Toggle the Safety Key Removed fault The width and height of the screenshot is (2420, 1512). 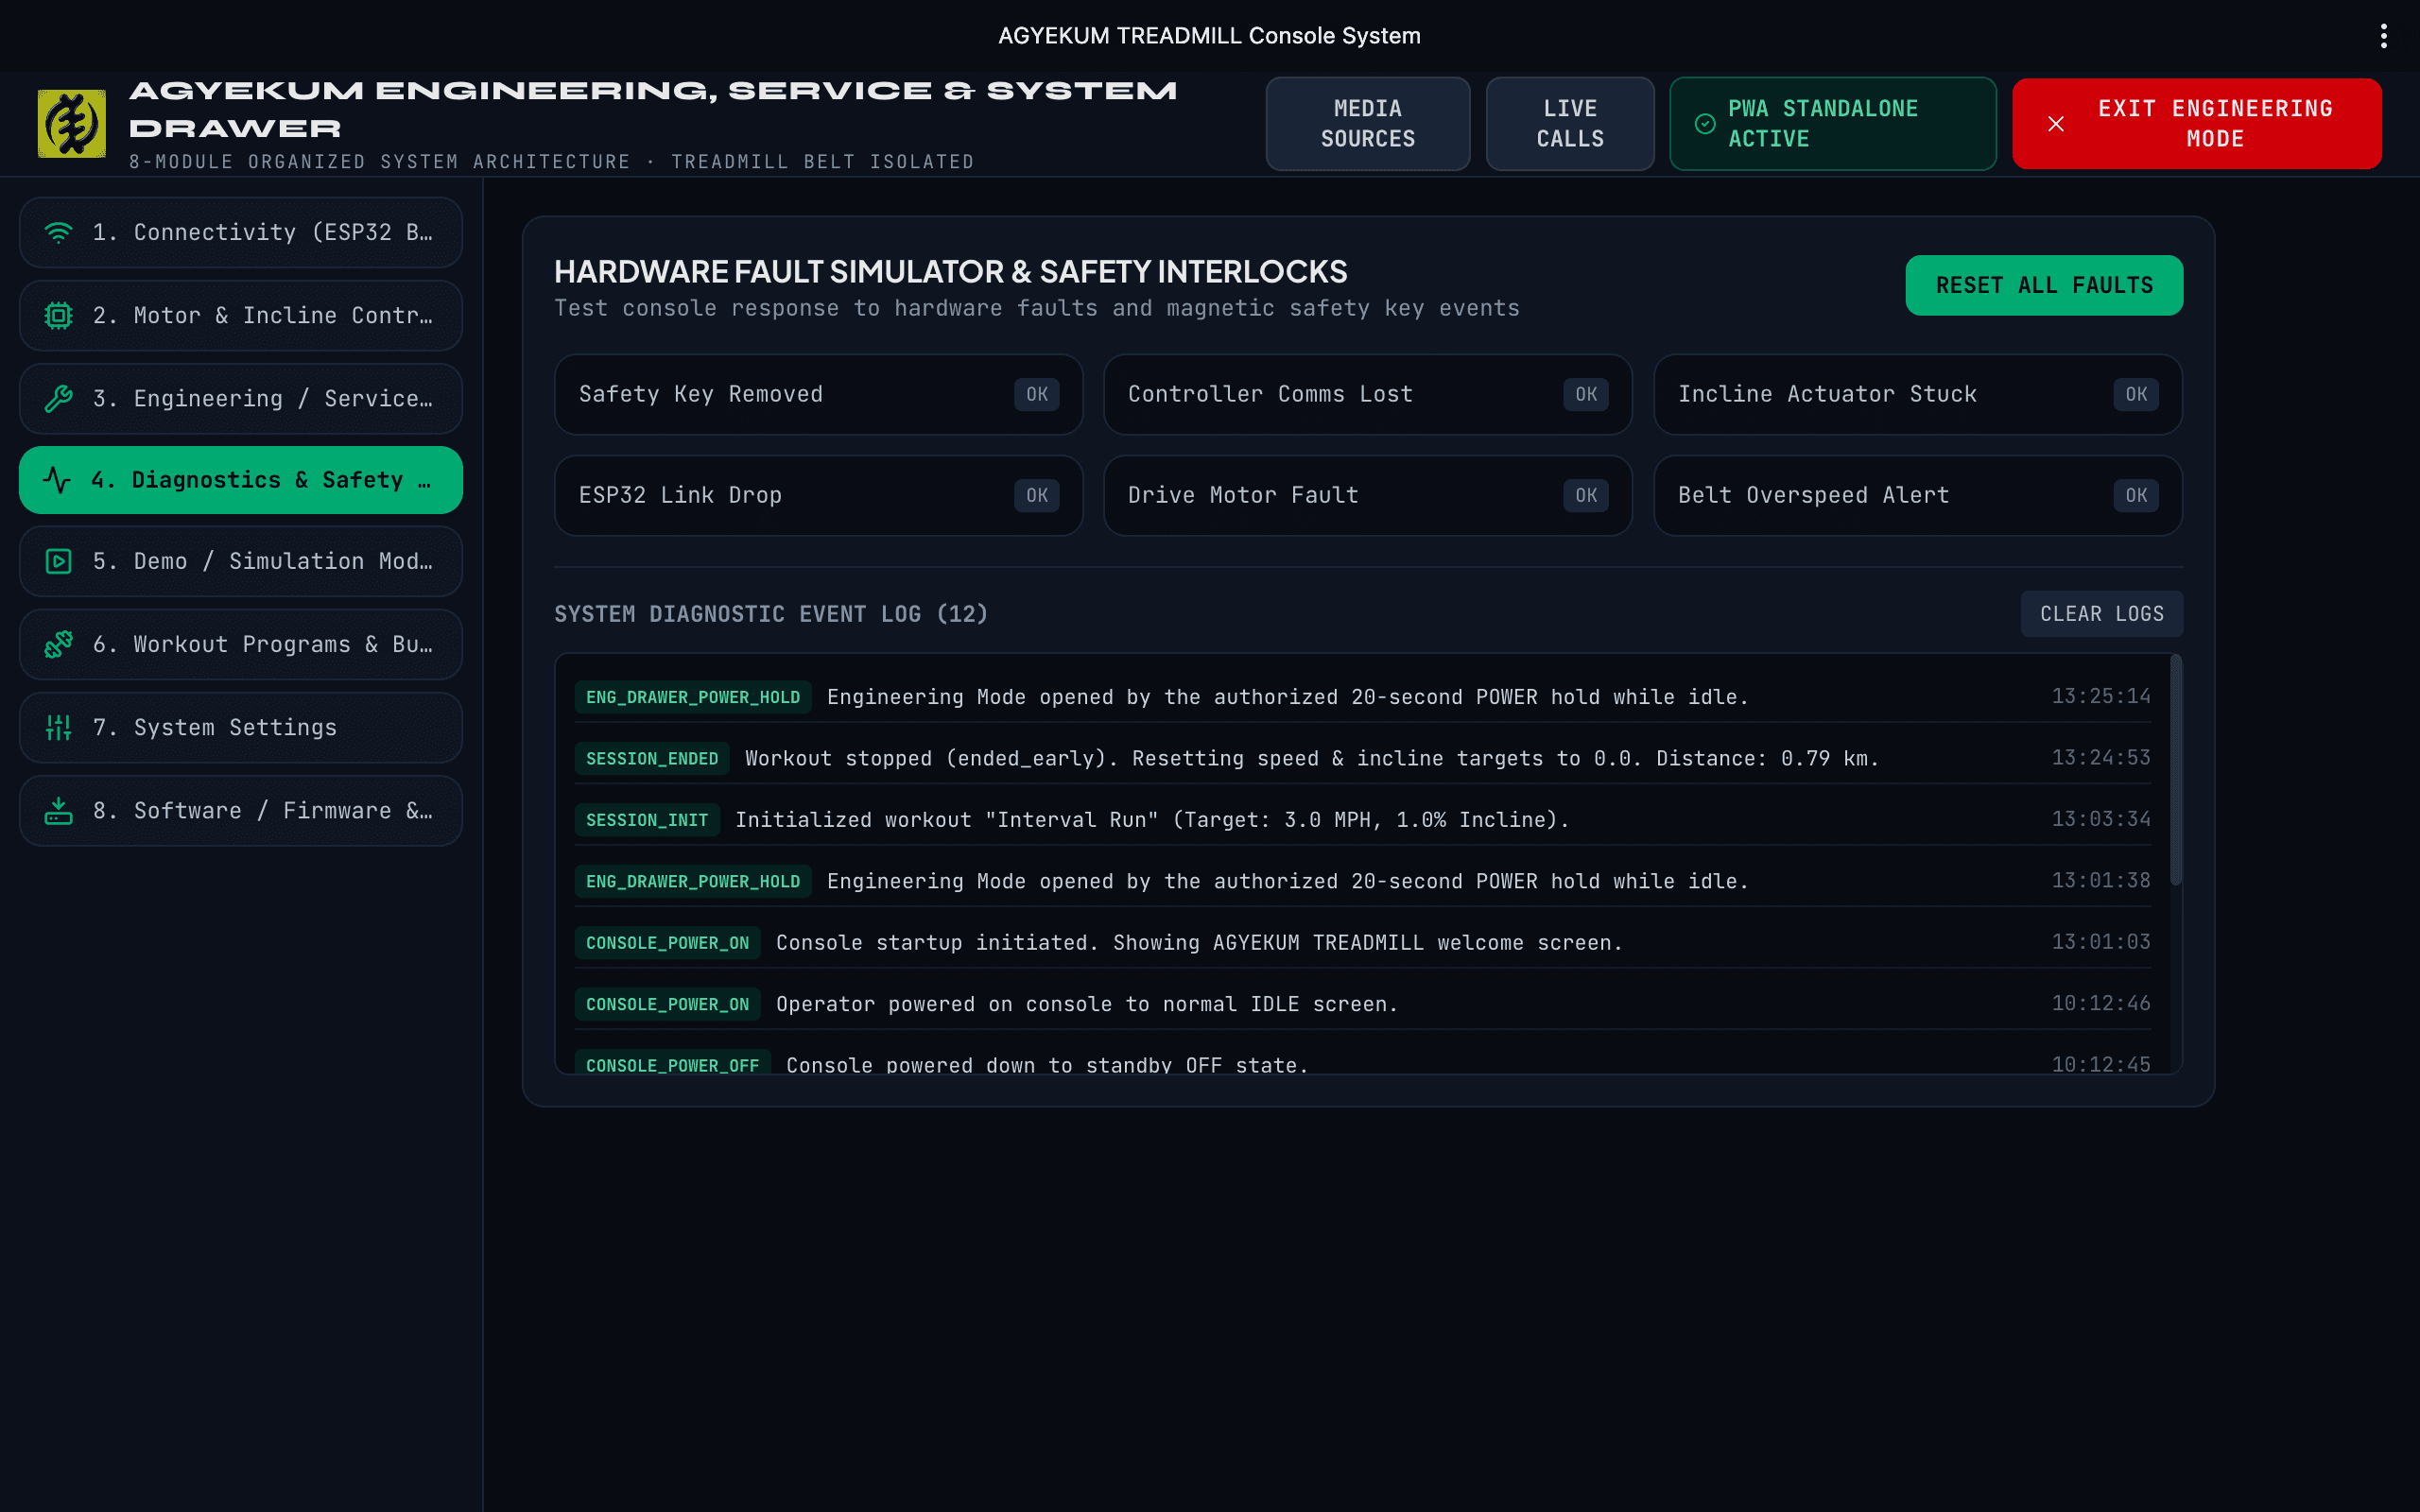[818, 394]
